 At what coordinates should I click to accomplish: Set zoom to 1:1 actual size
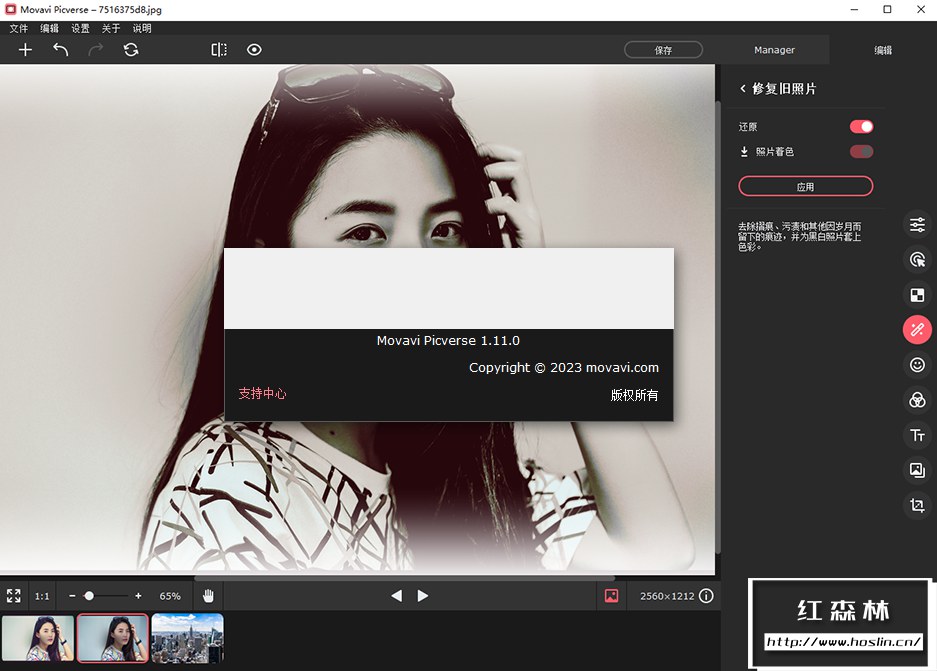42,596
